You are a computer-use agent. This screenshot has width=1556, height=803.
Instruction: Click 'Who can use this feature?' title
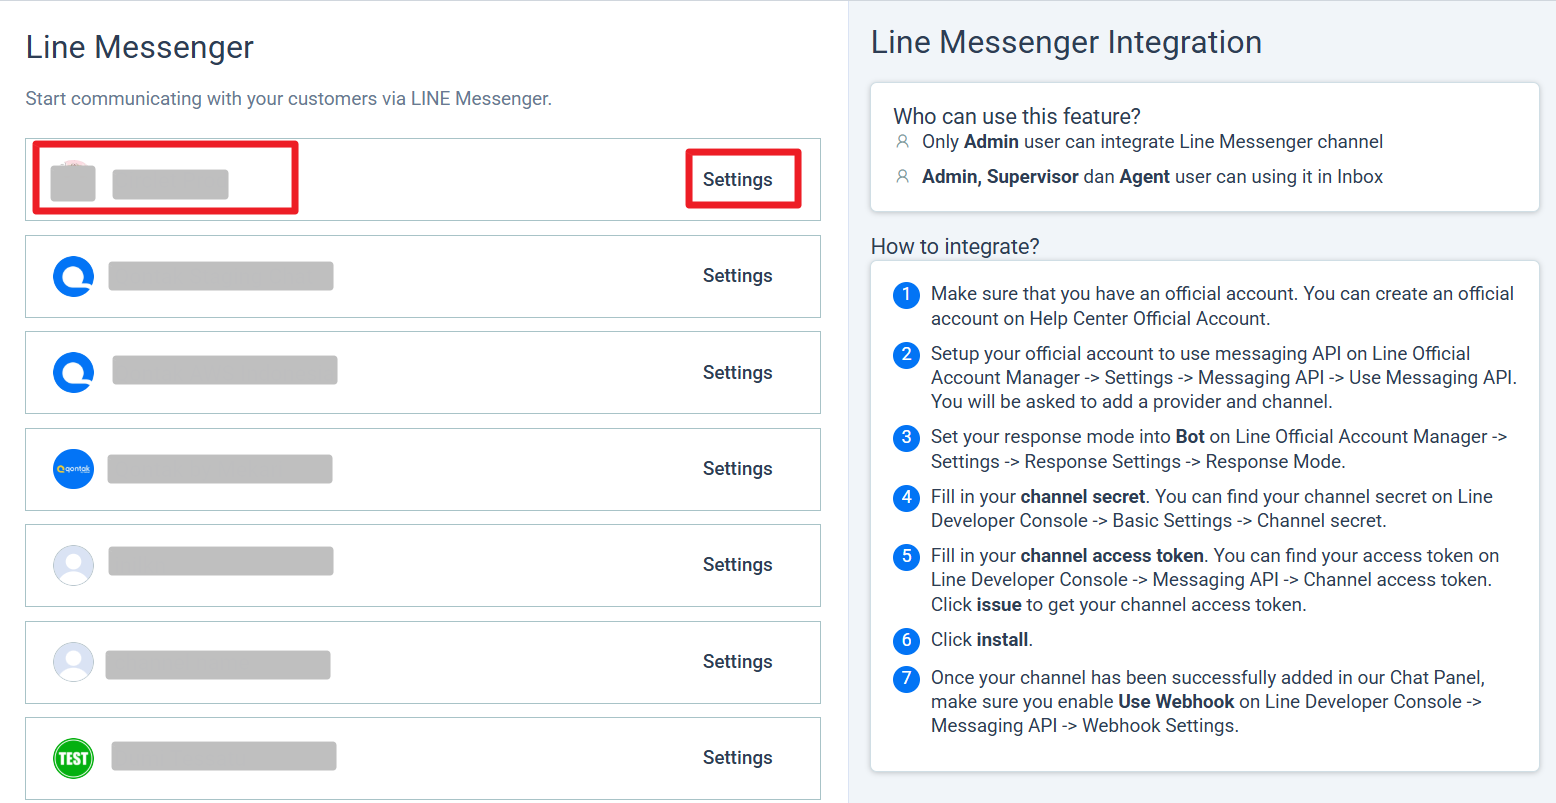[x=1017, y=116]
